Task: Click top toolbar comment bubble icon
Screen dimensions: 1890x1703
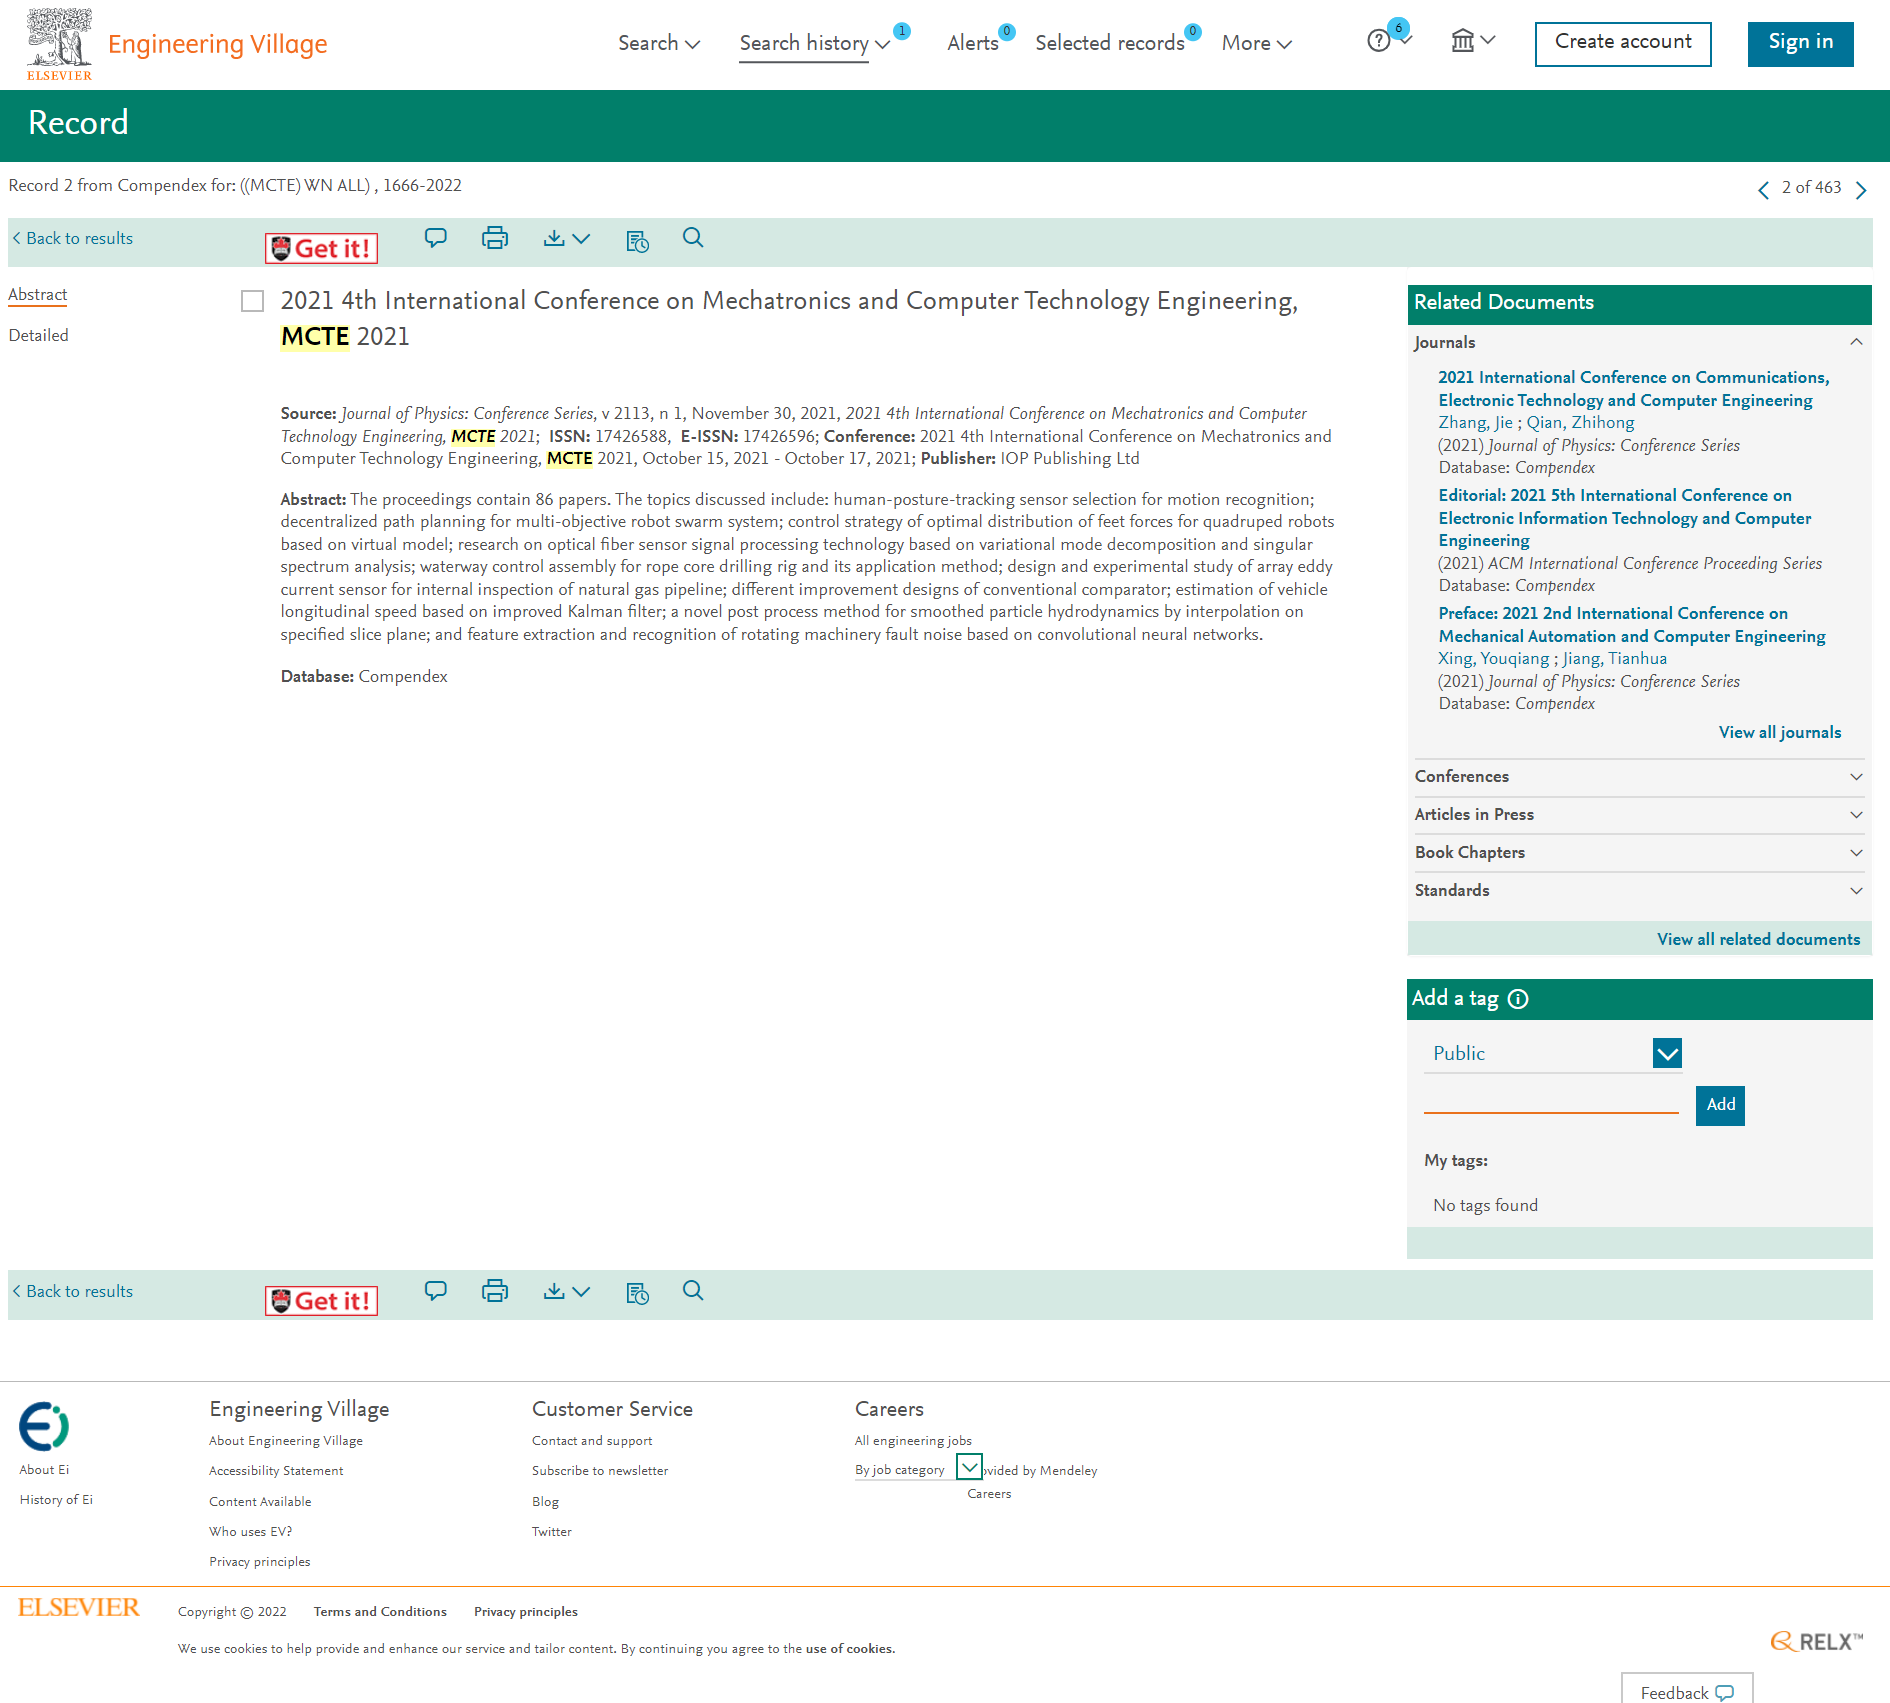Action: [436, 238]
